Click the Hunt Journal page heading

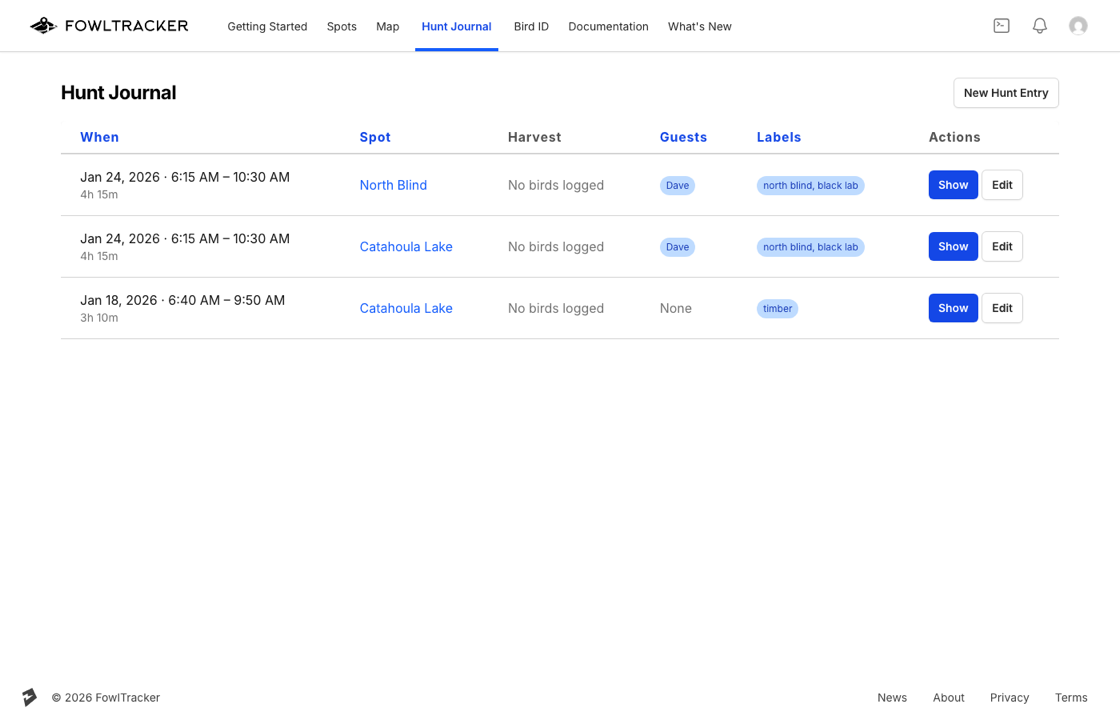119,93
